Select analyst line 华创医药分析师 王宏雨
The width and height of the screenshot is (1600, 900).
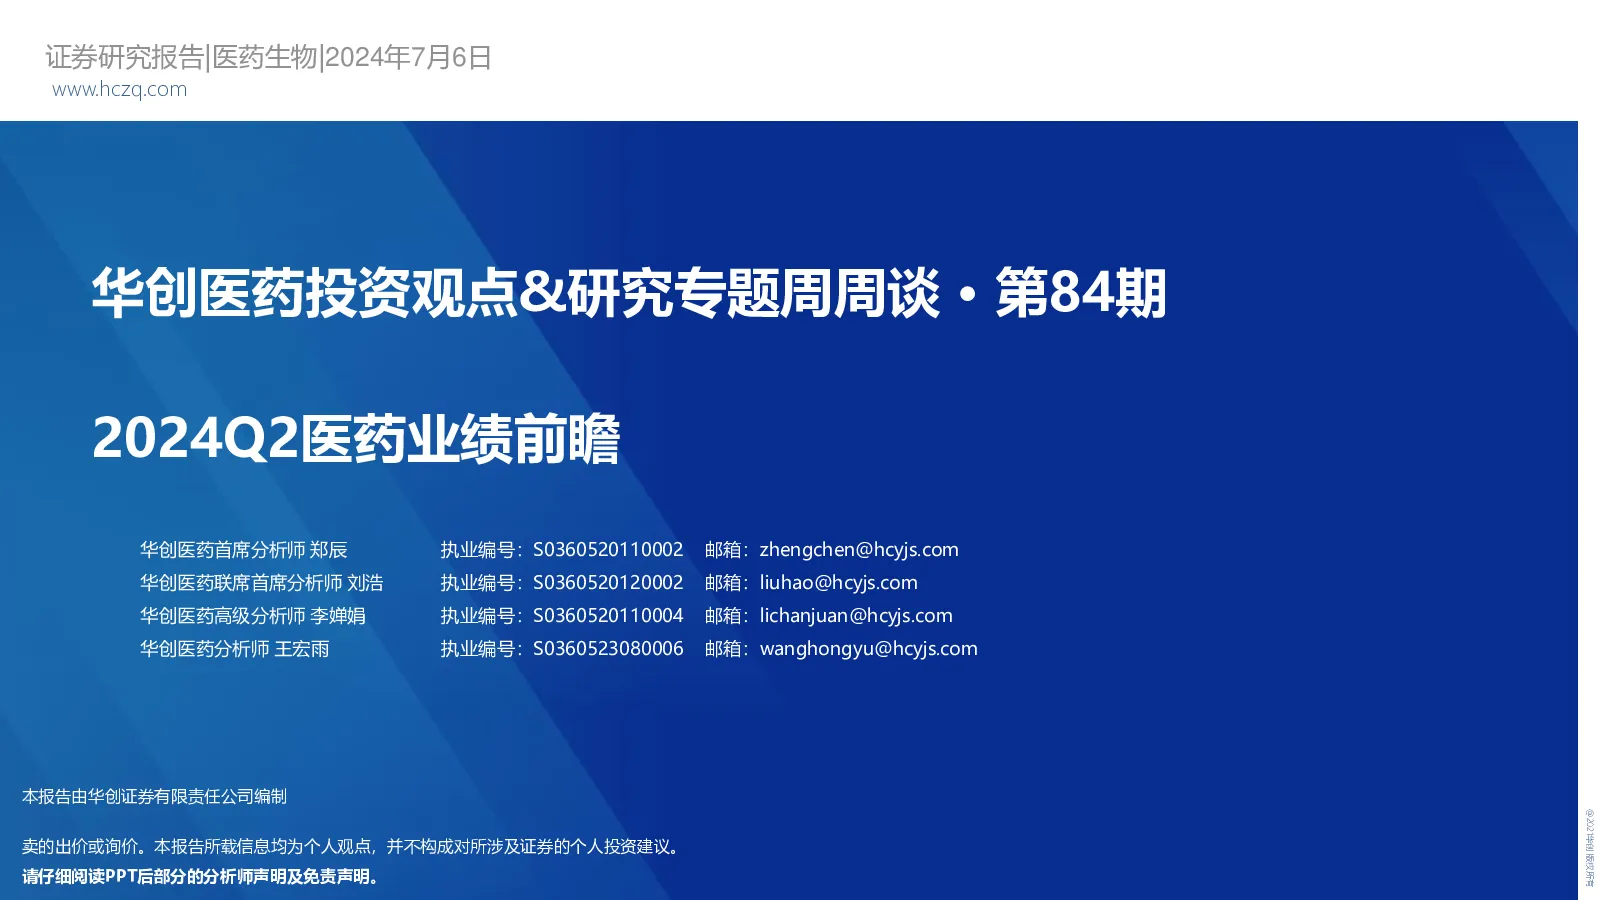(234, 649)
